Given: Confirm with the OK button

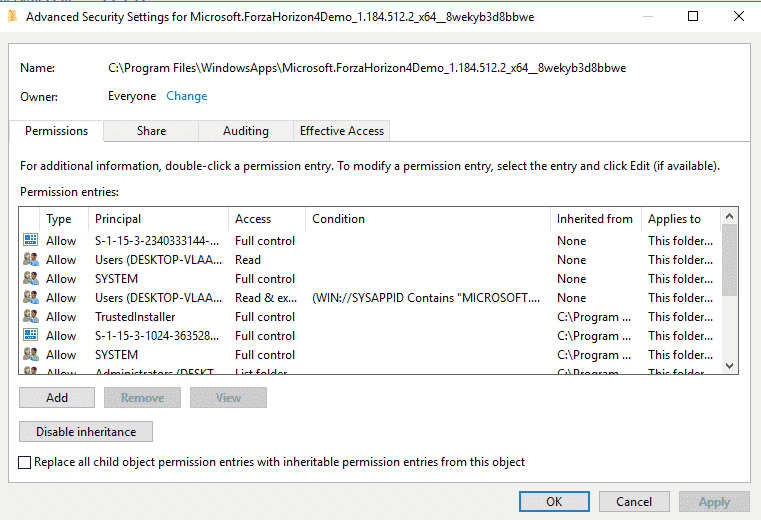Looking at the screenshot, I should point(554,502).
